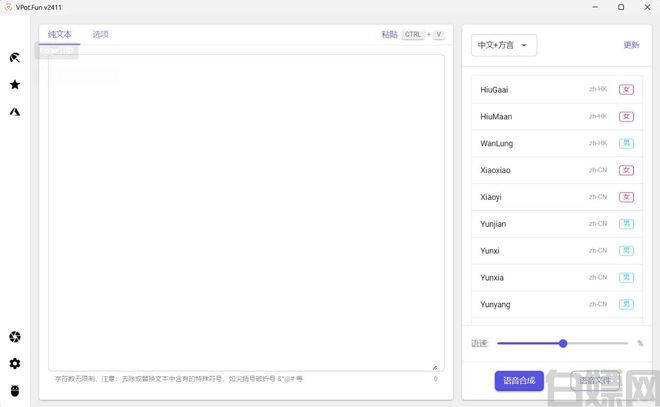Click the 字符数无限制 hint text below text area
The width and height of the screenshot is (660, 407).
(x=178, y=379)
